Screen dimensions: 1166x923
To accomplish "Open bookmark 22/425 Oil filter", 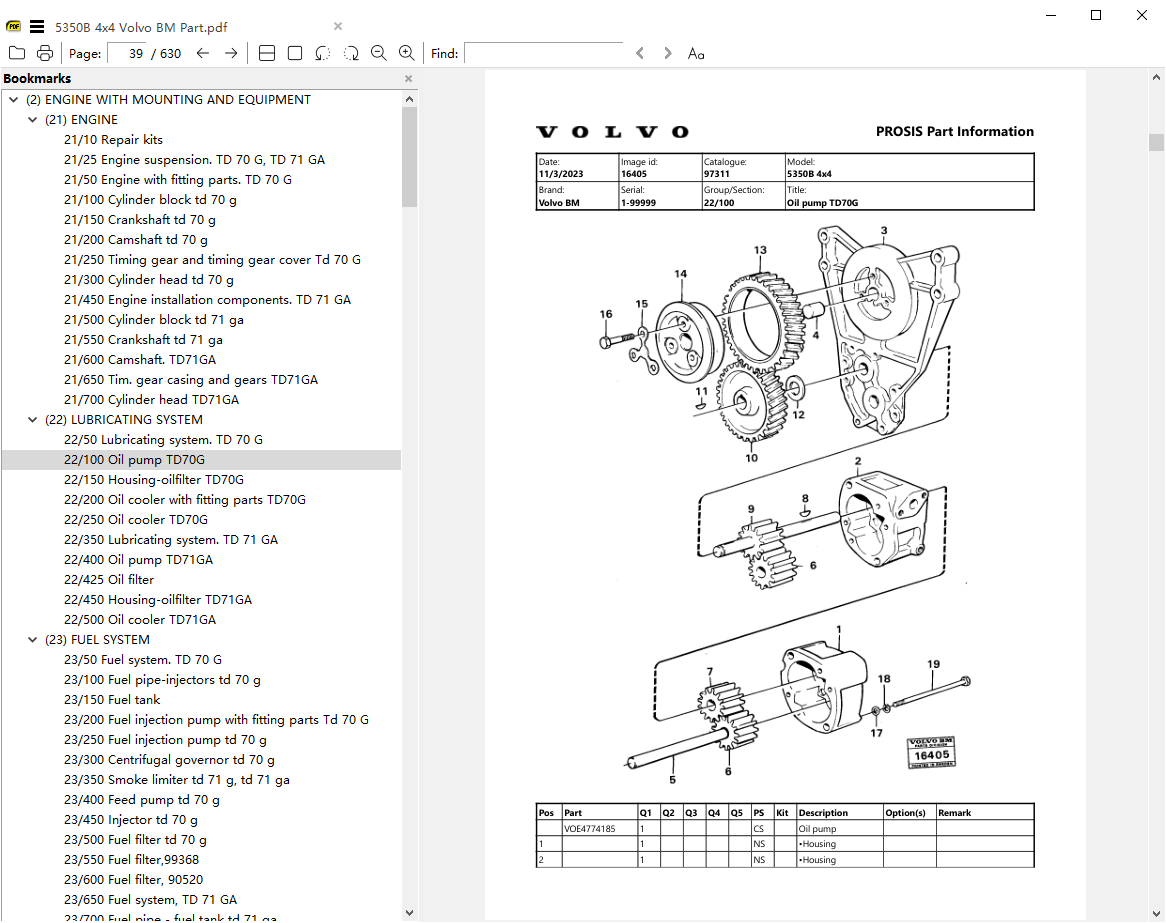I will point(109,580).
